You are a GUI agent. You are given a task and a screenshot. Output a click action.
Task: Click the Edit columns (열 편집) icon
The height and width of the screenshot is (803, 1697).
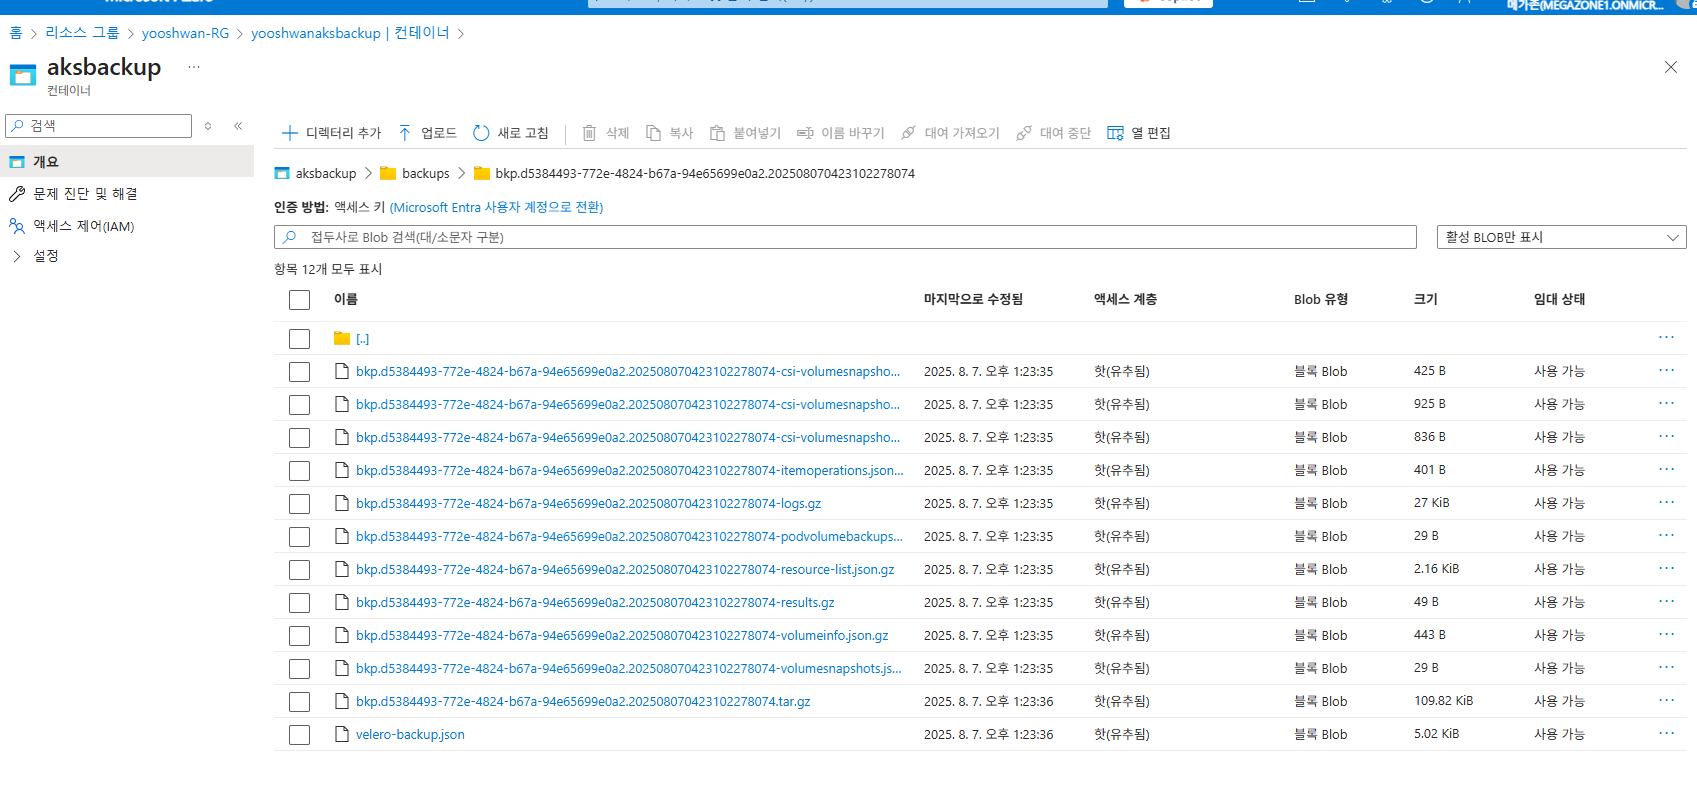(1115, 133)
